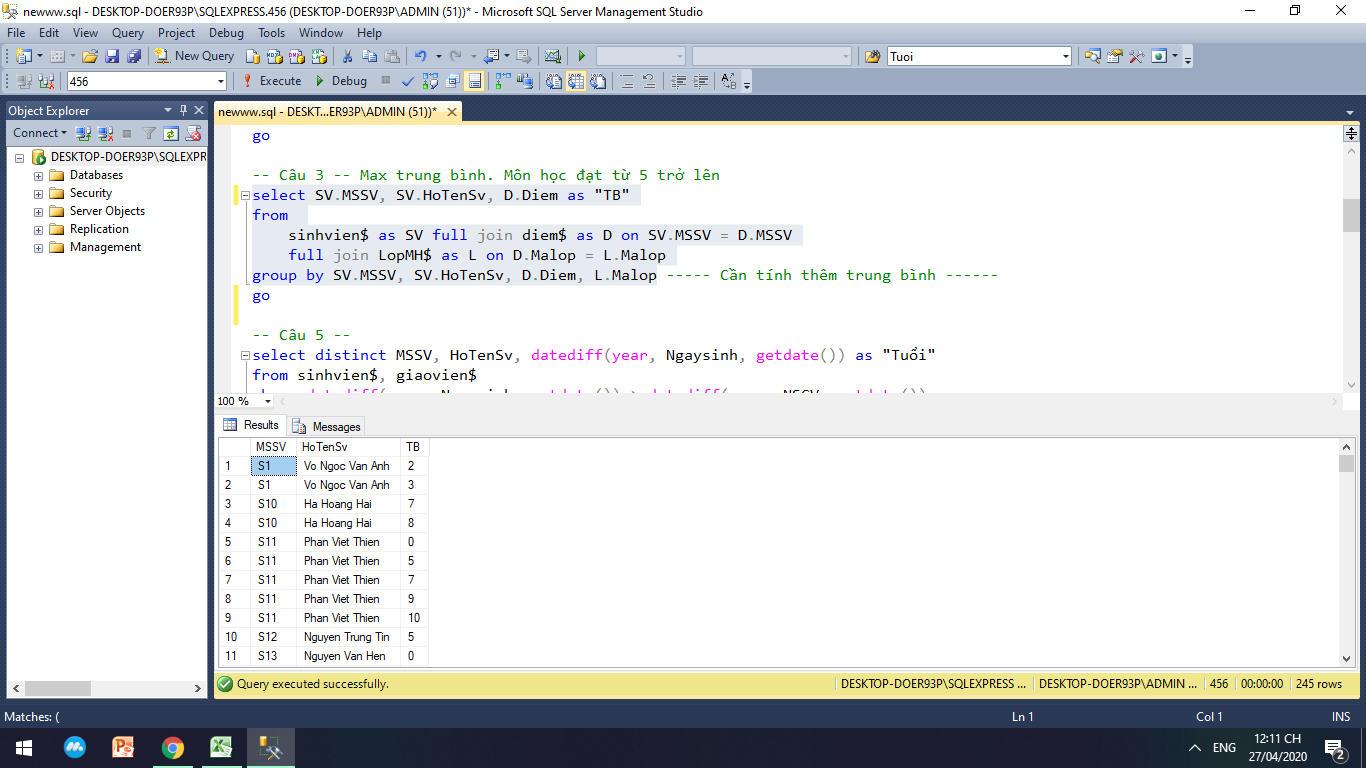Expand the Databases folder node

pos(39,175)
